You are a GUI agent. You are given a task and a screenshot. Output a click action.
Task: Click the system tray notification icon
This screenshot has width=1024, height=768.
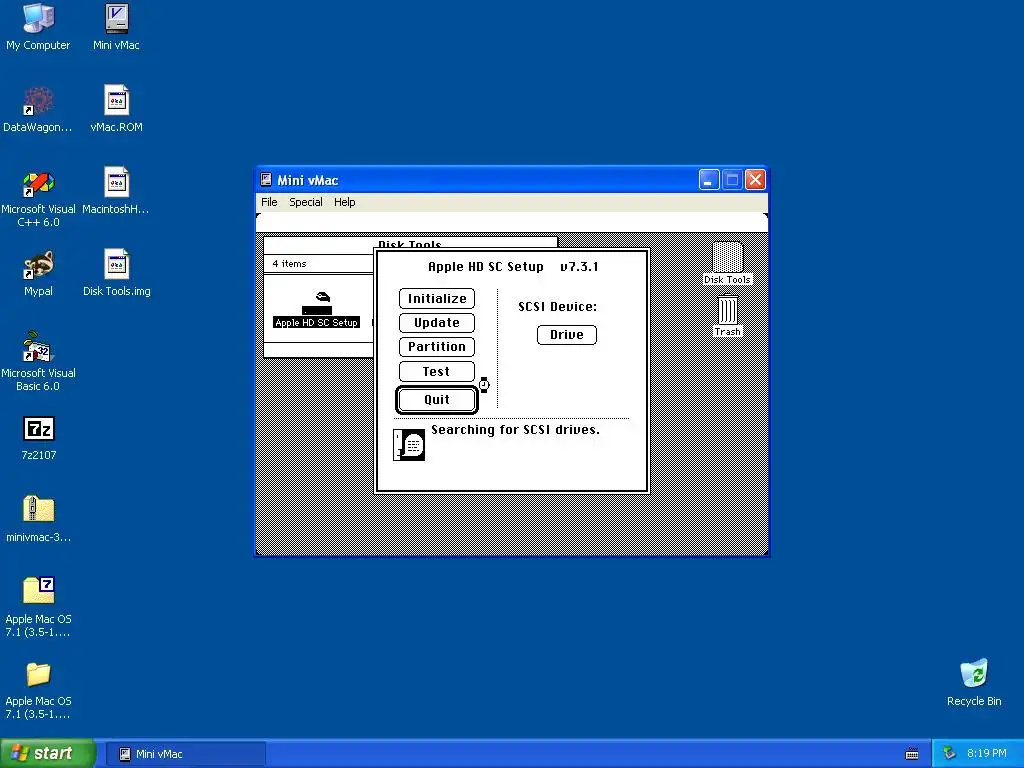[950, 753]
